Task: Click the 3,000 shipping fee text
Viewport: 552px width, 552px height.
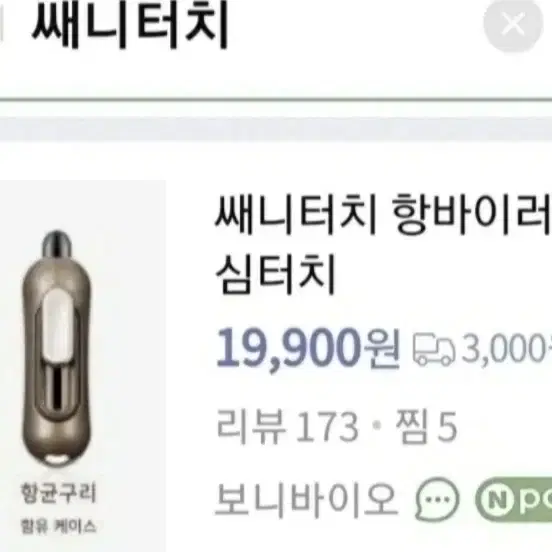Action: point(506,349)
